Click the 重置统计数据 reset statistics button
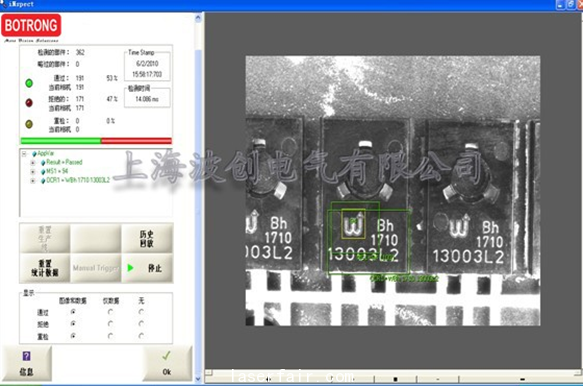Image resolution: width=584 pixels, height=386 pixels. tap(45, 268)
